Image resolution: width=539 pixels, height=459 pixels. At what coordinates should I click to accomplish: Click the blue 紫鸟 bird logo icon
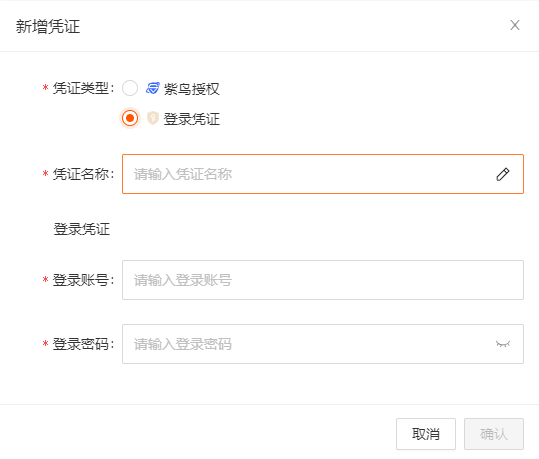click(153, 88)
